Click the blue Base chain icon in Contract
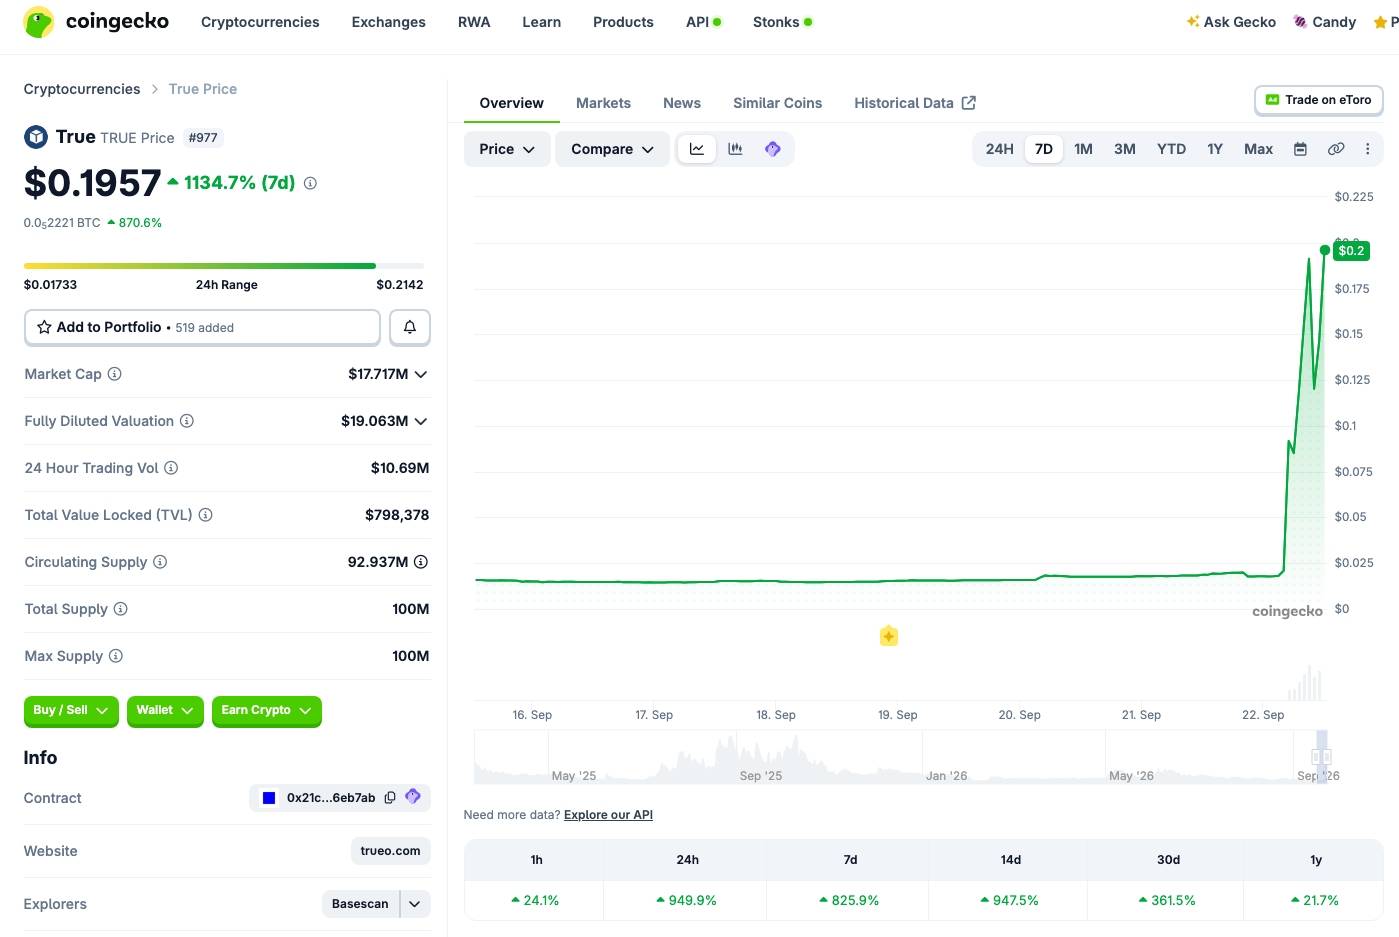Screen dimensions: 1399x937 (x=269, y=798)
